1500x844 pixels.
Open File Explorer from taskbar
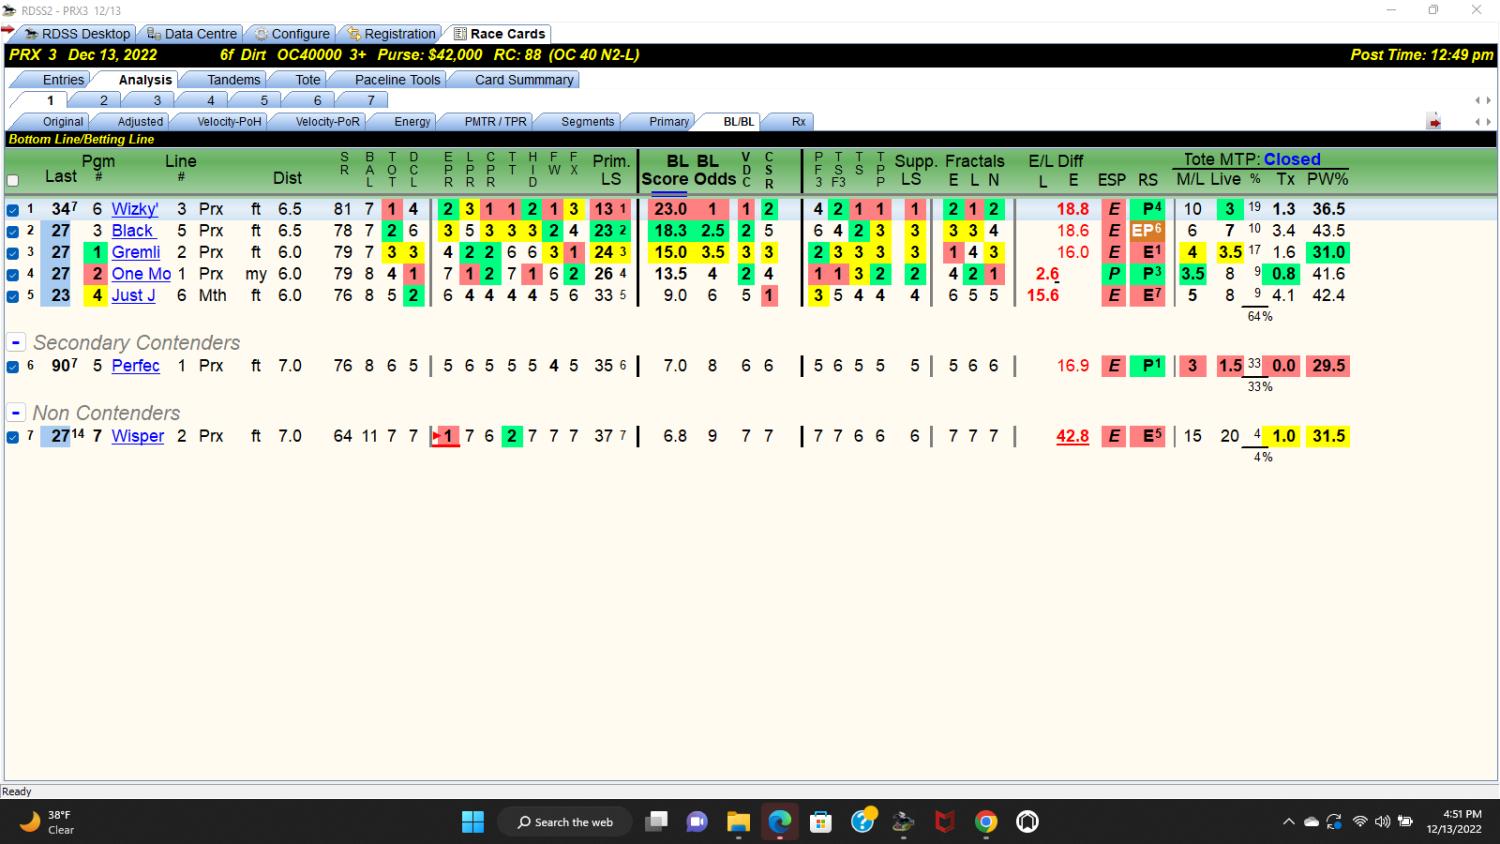[738, 822]
